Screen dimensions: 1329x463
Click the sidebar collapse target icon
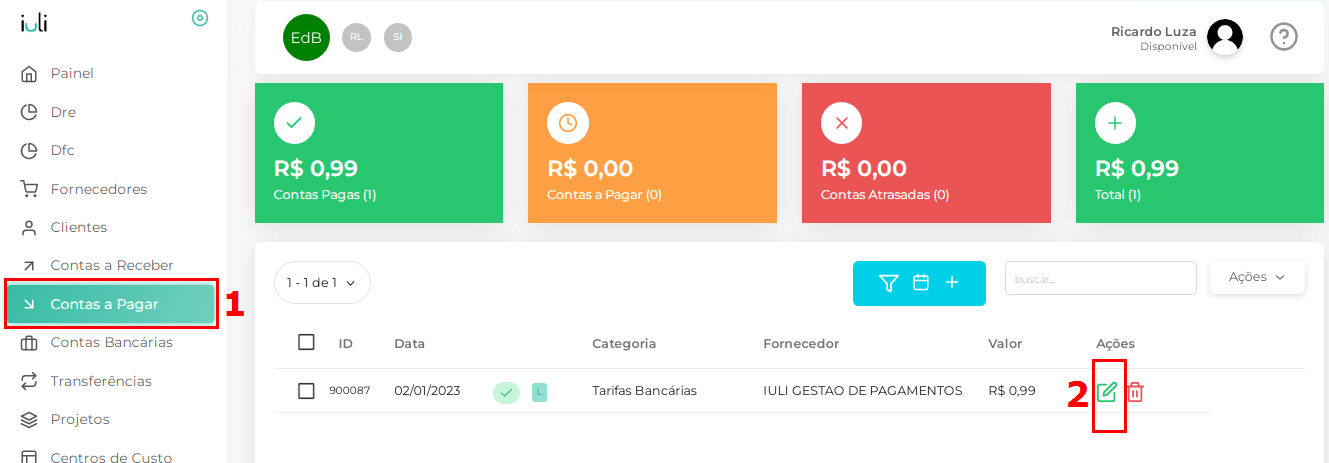pyautogui.click(x=200, y=18)
